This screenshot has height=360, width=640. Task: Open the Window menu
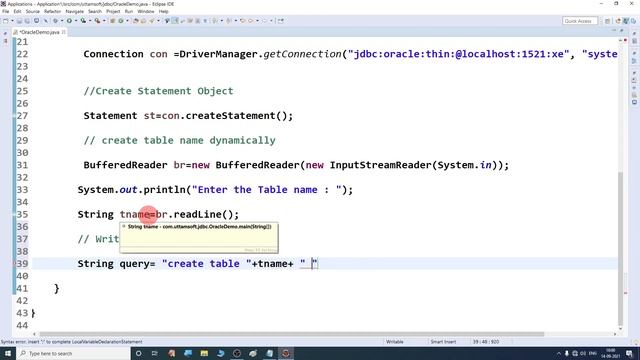click(146, 11)
